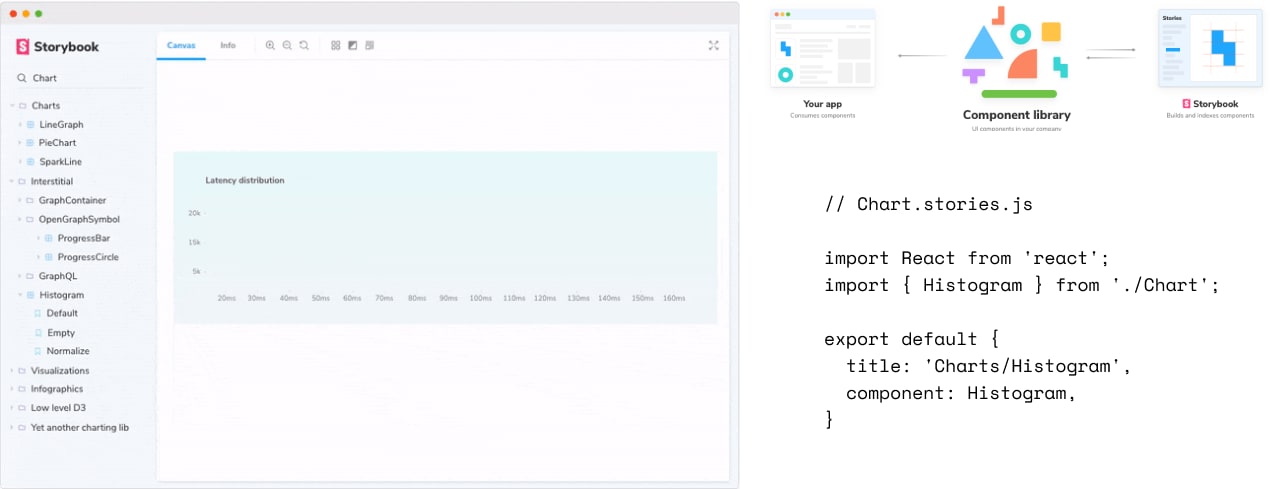Image resolution: width=1280 pixels, height=489 pixels.
Task: Click the Component library shapes illustration
Action: tap(1015, 52)
